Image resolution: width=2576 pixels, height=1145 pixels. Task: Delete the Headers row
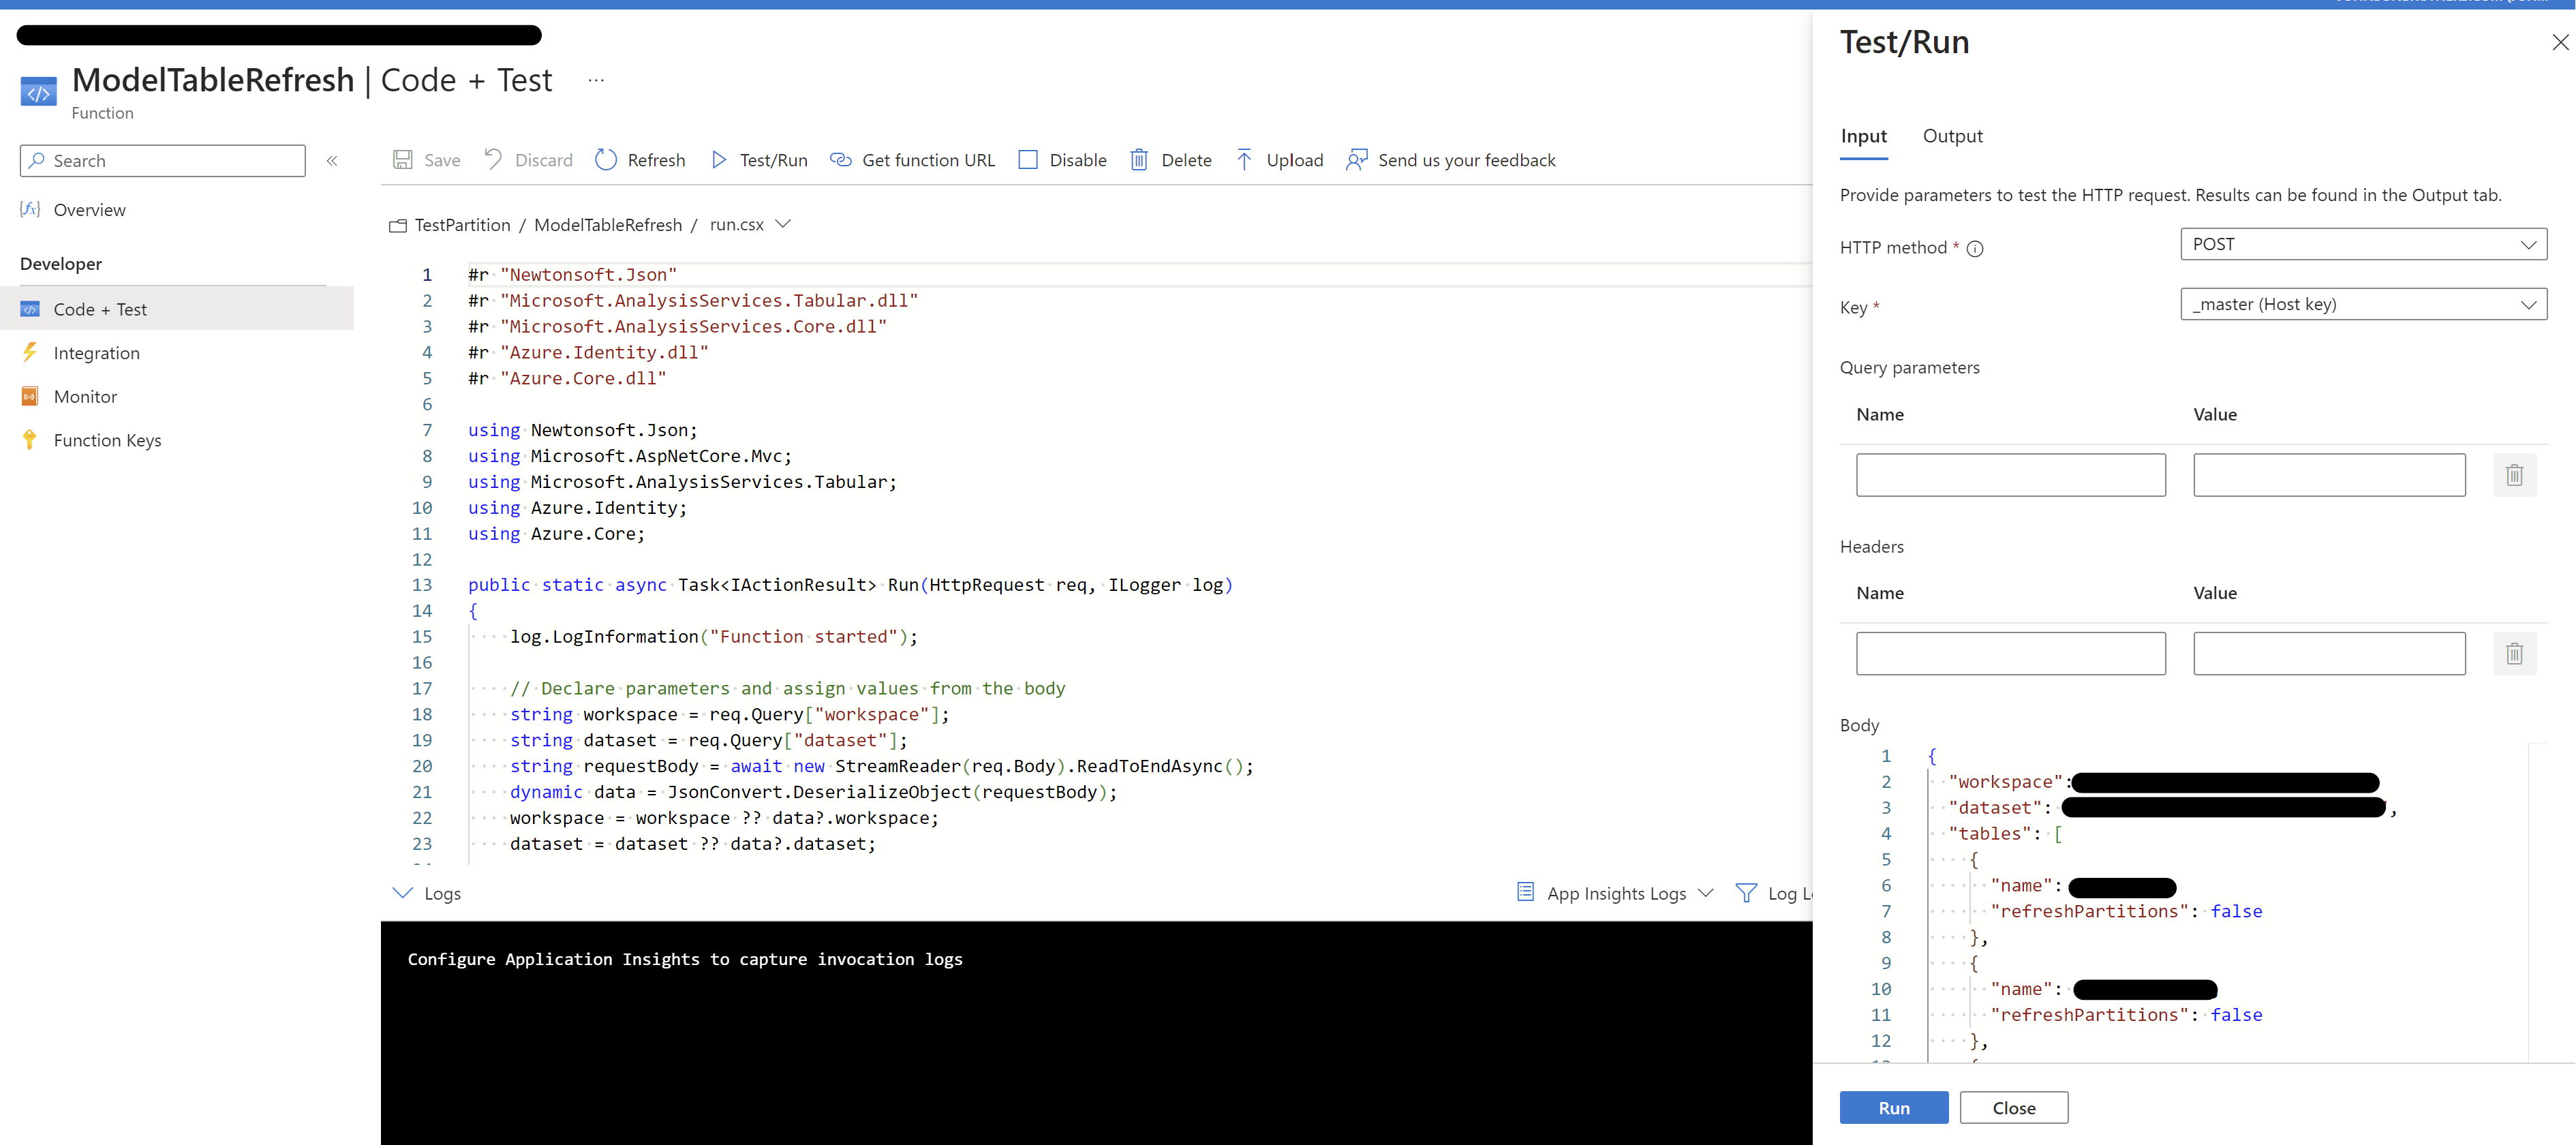[x=2515, y=654]
